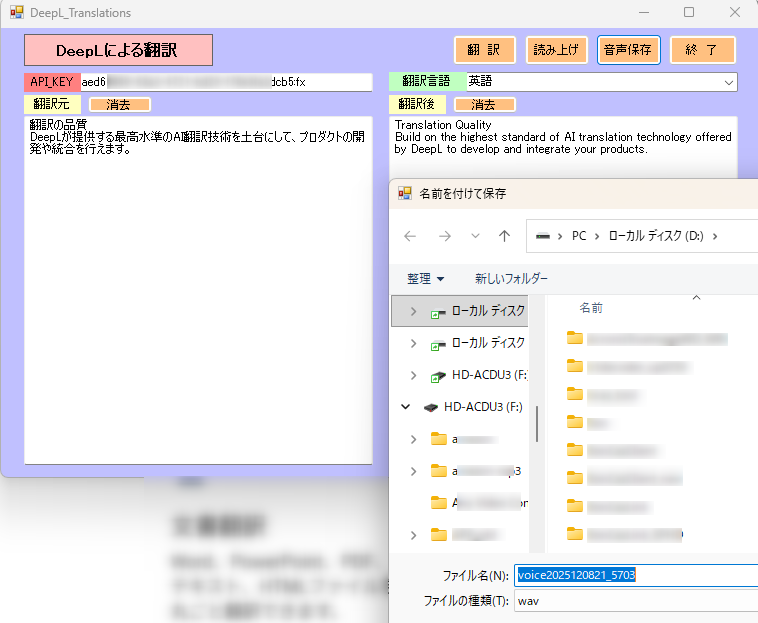Click the 名前 column header
The height and width of the screenshot is (623, 758).
(x=591, y=308)
